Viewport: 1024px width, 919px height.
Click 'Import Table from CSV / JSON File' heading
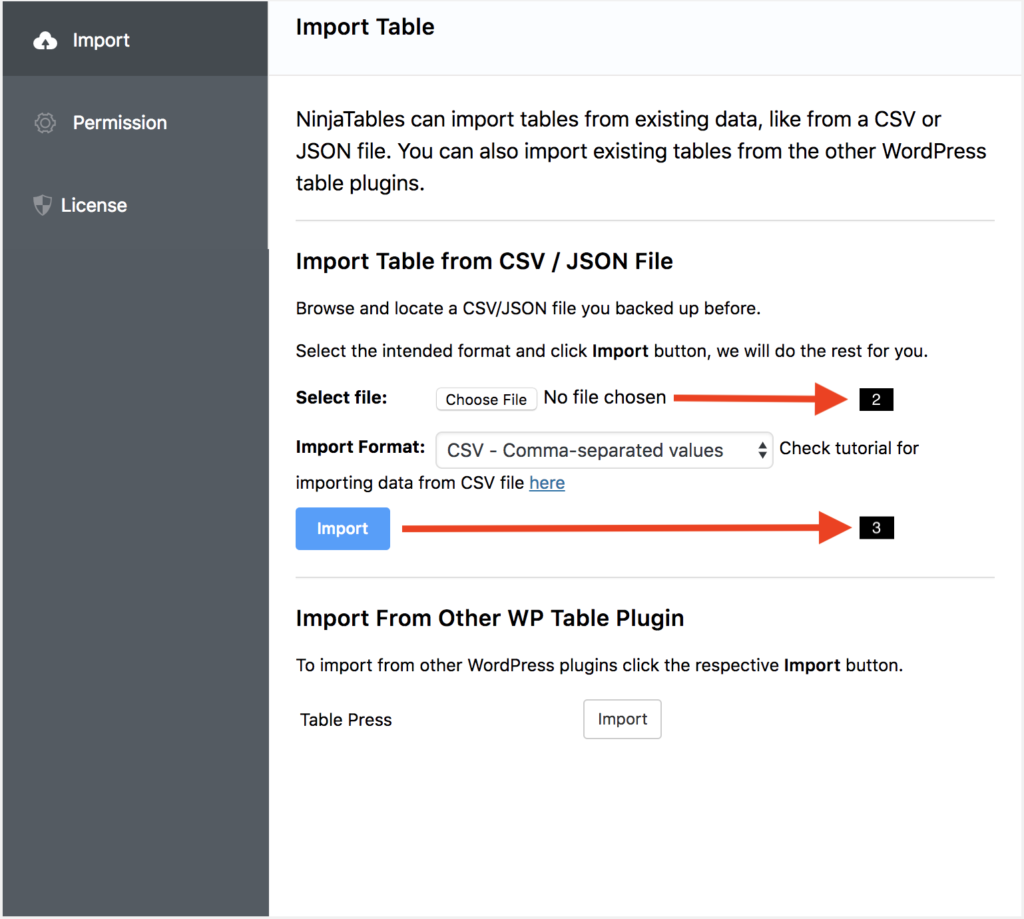pos(484,261)
